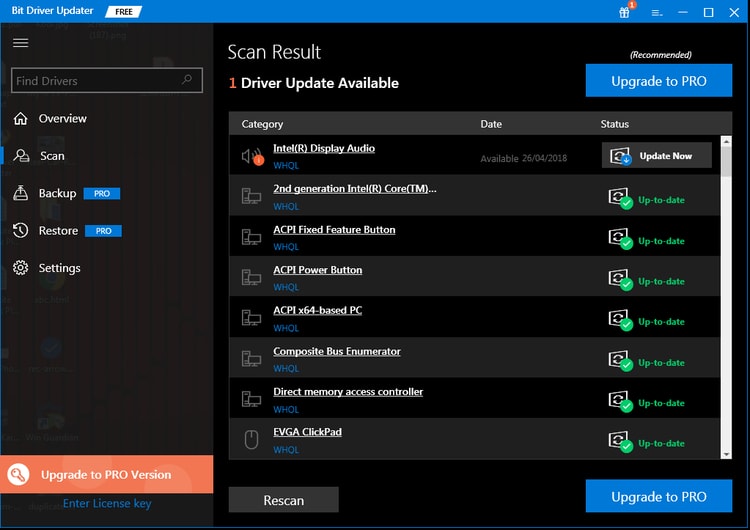This screenshot has width=750, height=530.
Task: Click WHOL label under EVGA ClickPad
Action: click(286, 450)
